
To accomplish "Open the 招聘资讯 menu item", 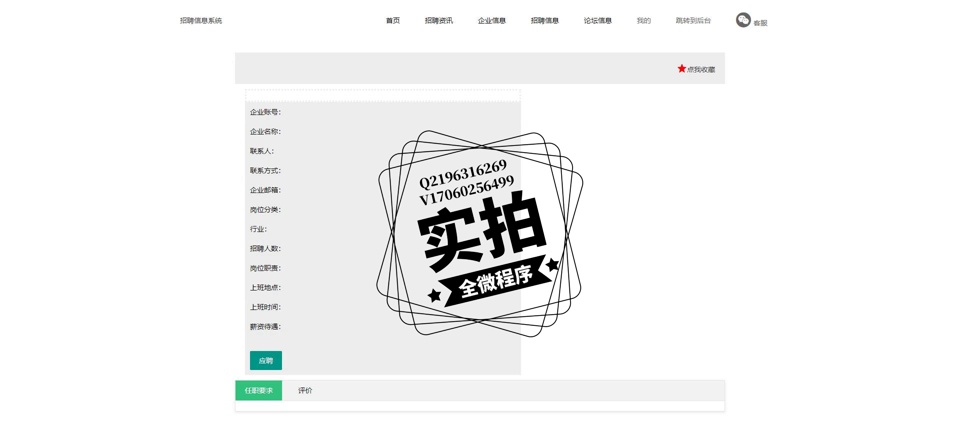I will coord(439,21).
